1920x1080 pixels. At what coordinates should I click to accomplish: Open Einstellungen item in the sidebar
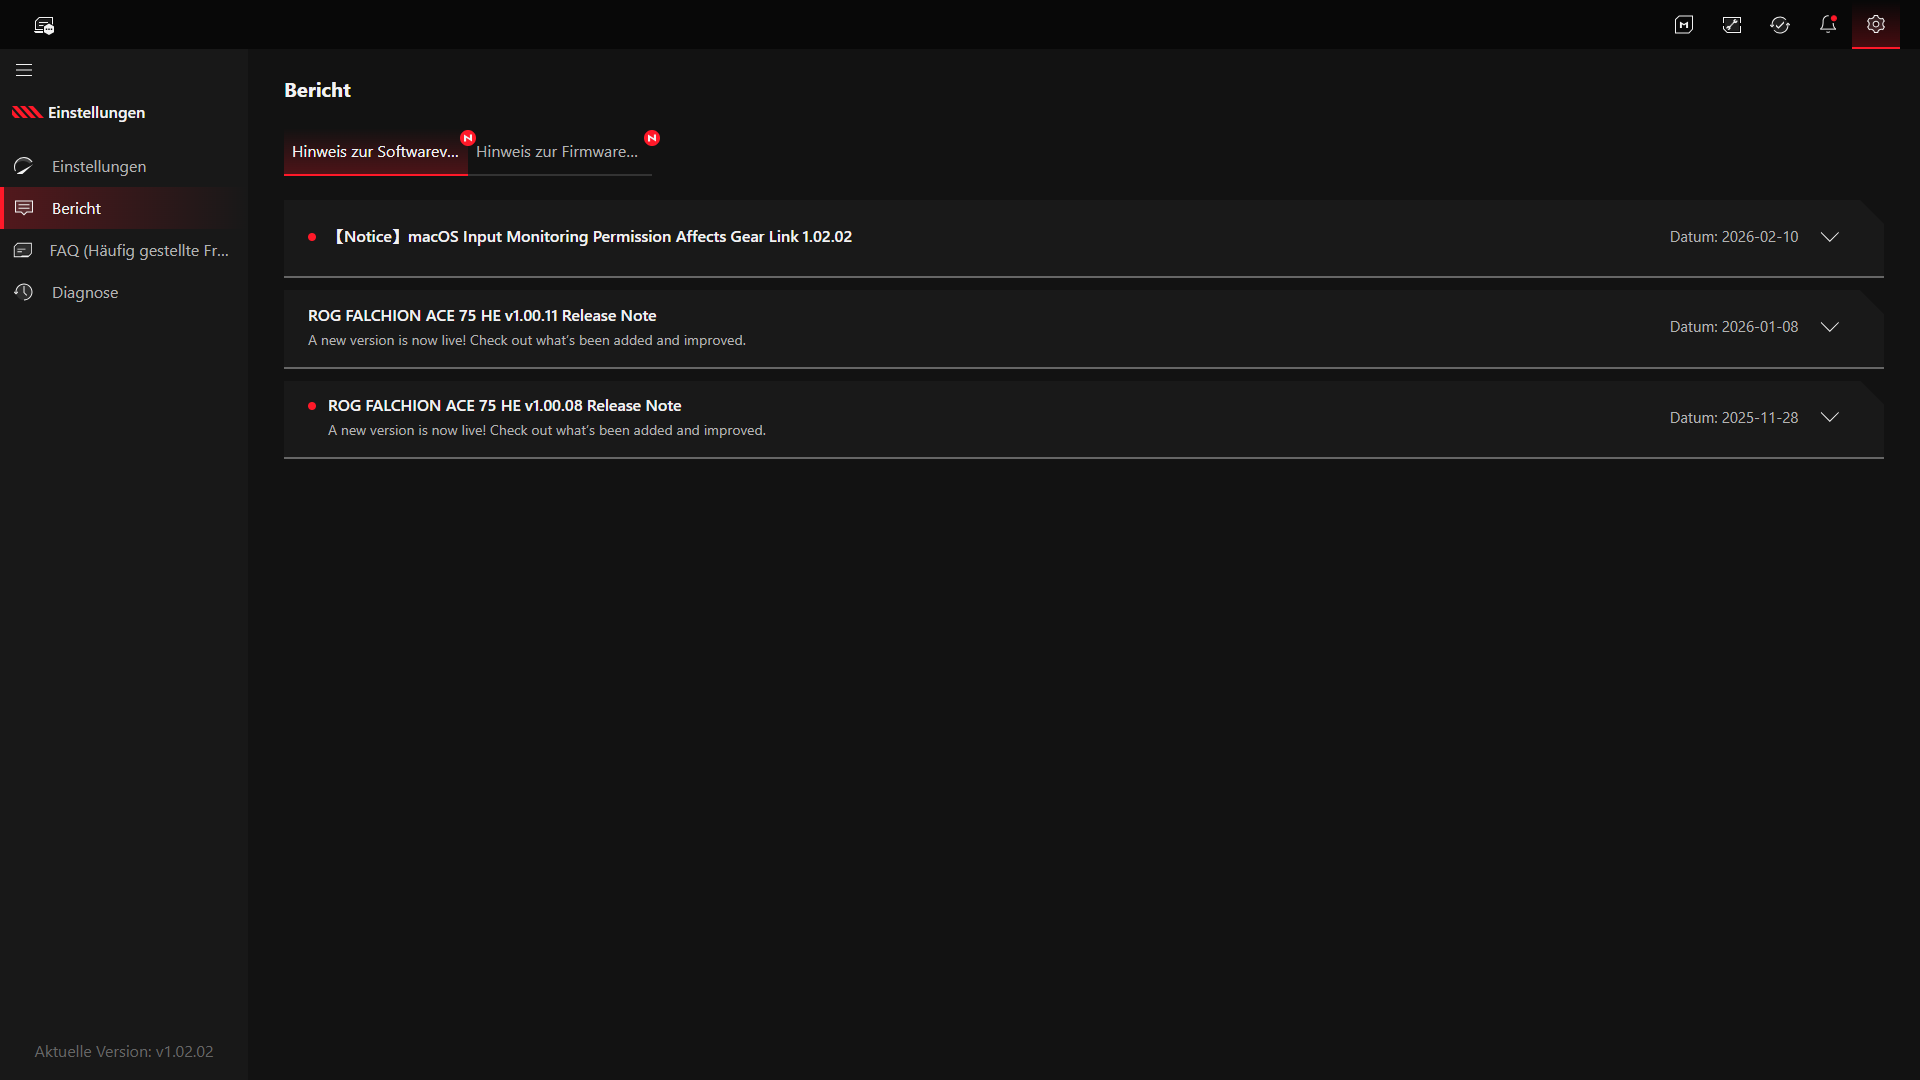click(99, 166)
